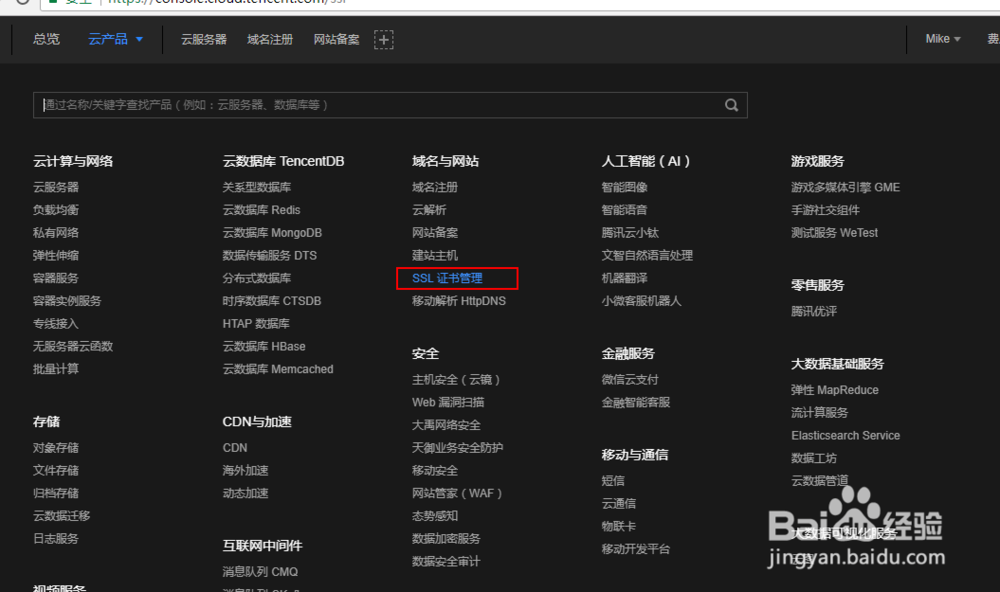Open SSL 证书管理 link
Screen dimensions: 1000x592
[447, 278]
